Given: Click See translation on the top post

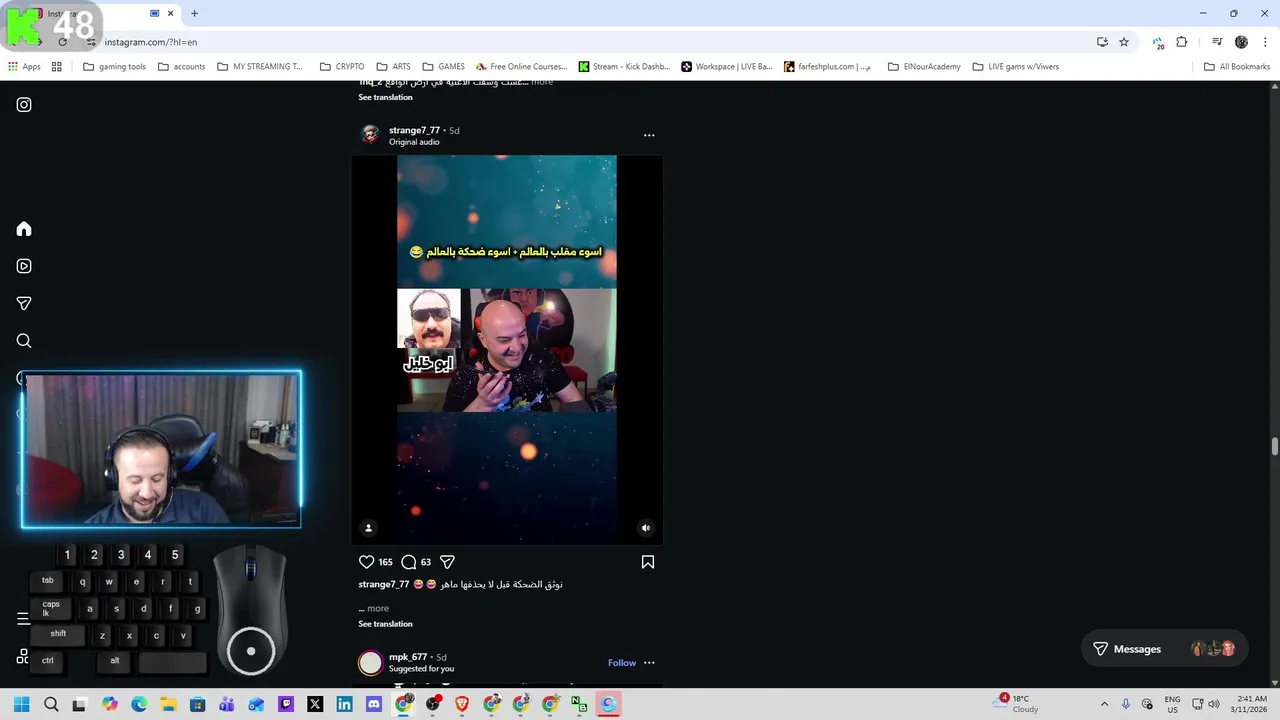Looking at the screenshot, I should [x=385, y=97].
